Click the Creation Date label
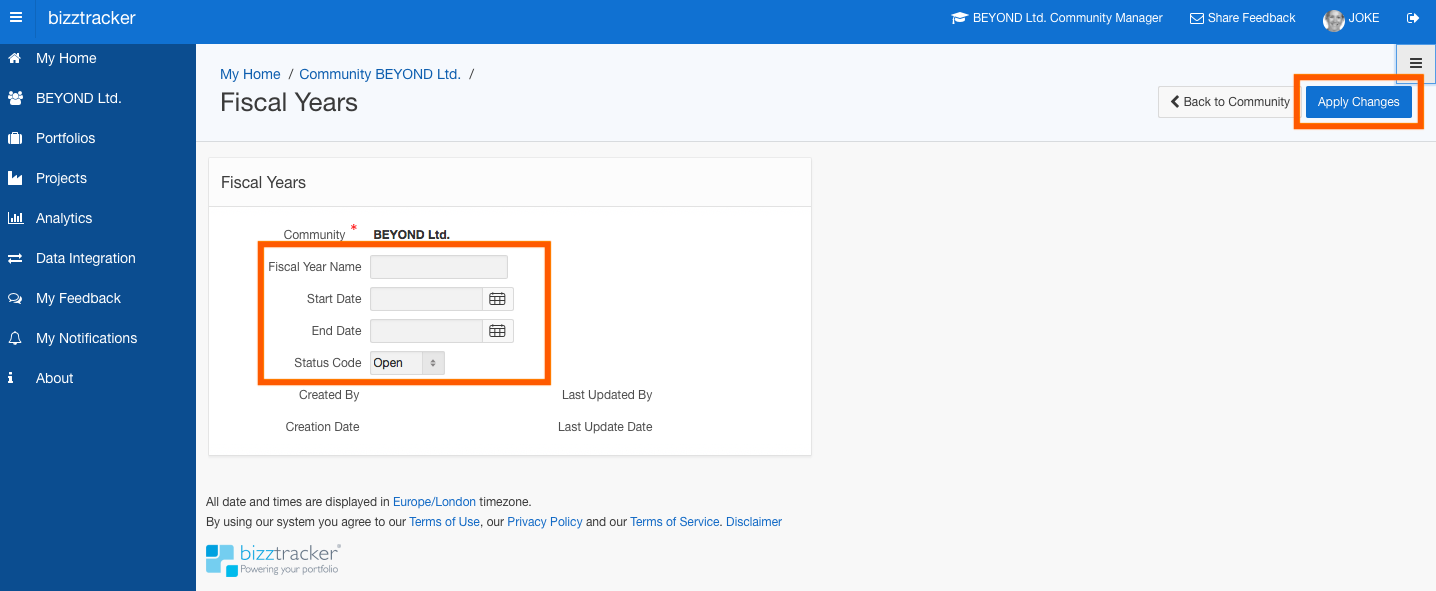 pos(322,427)
